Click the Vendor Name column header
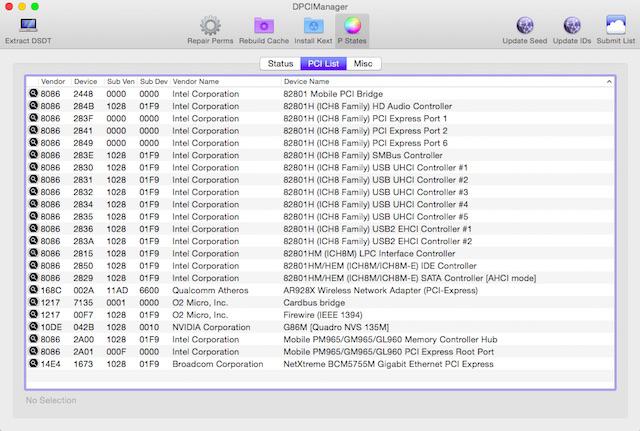 tap(195, 81)
